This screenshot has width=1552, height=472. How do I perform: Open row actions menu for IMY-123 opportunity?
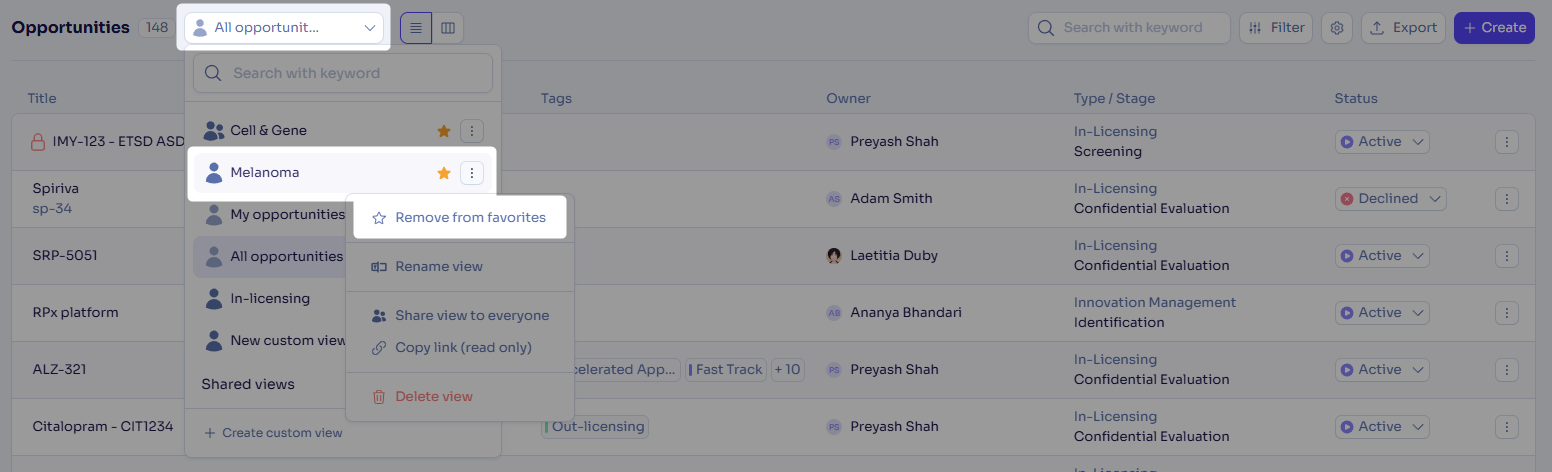(1507, 142)
